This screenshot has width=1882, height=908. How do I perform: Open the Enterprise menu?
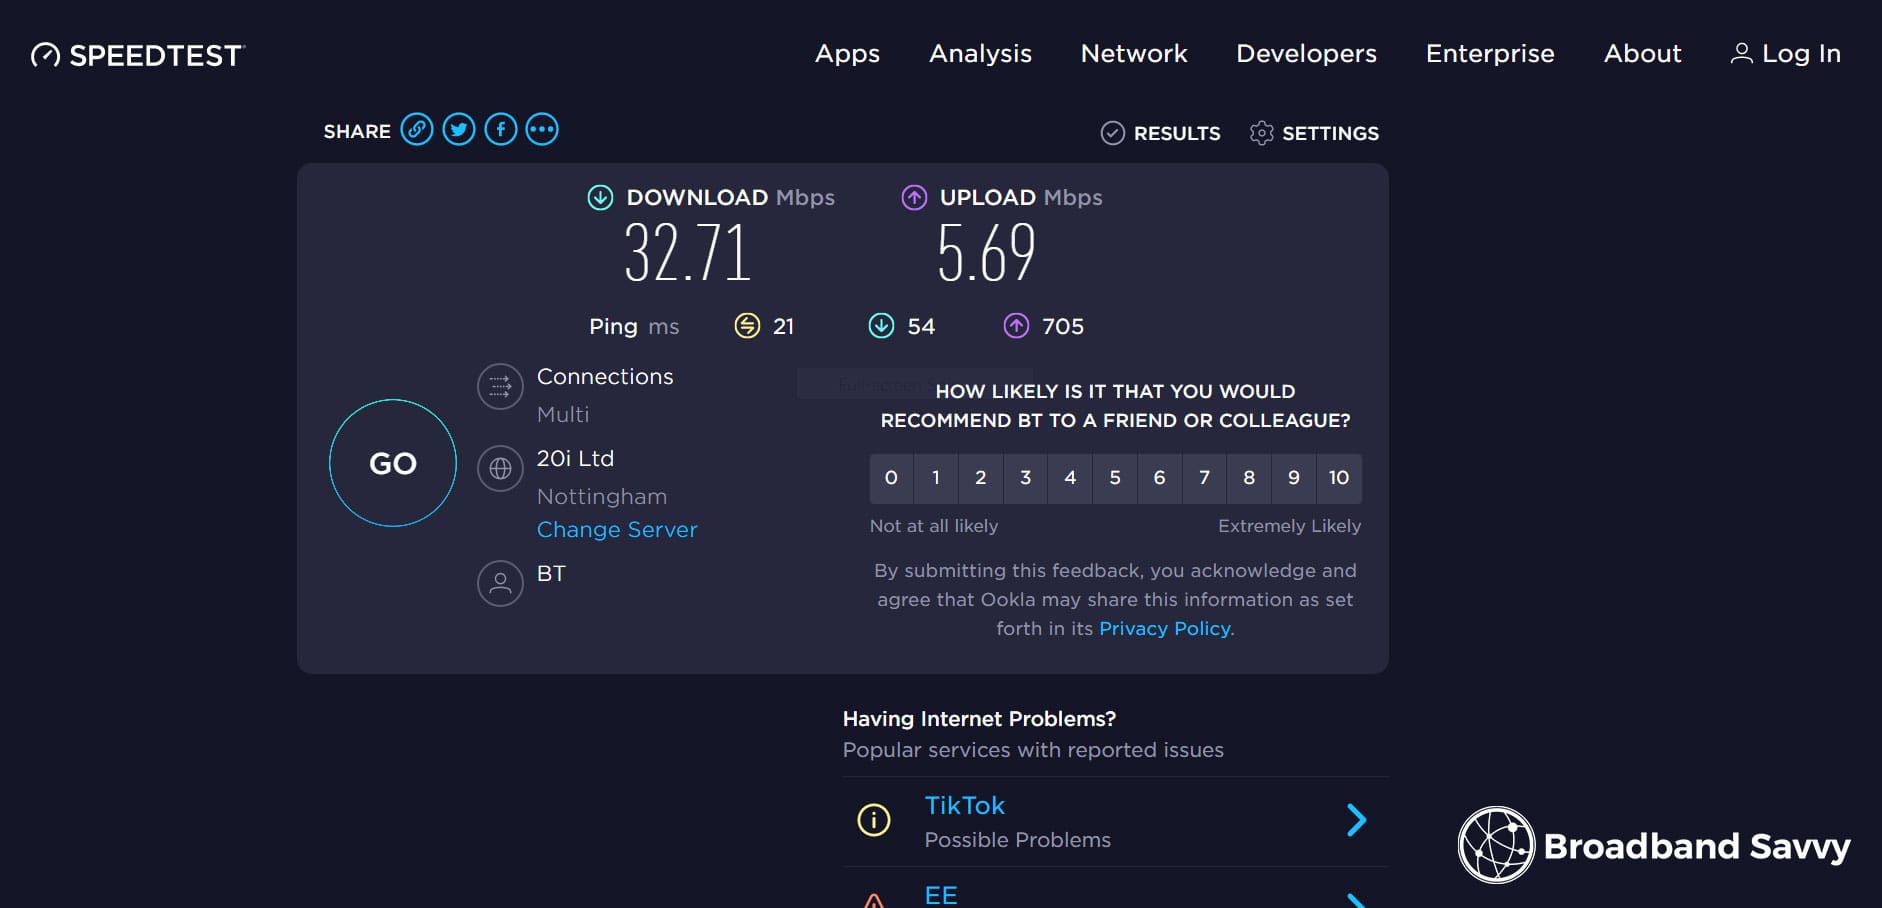click(x=1490, y=53)
